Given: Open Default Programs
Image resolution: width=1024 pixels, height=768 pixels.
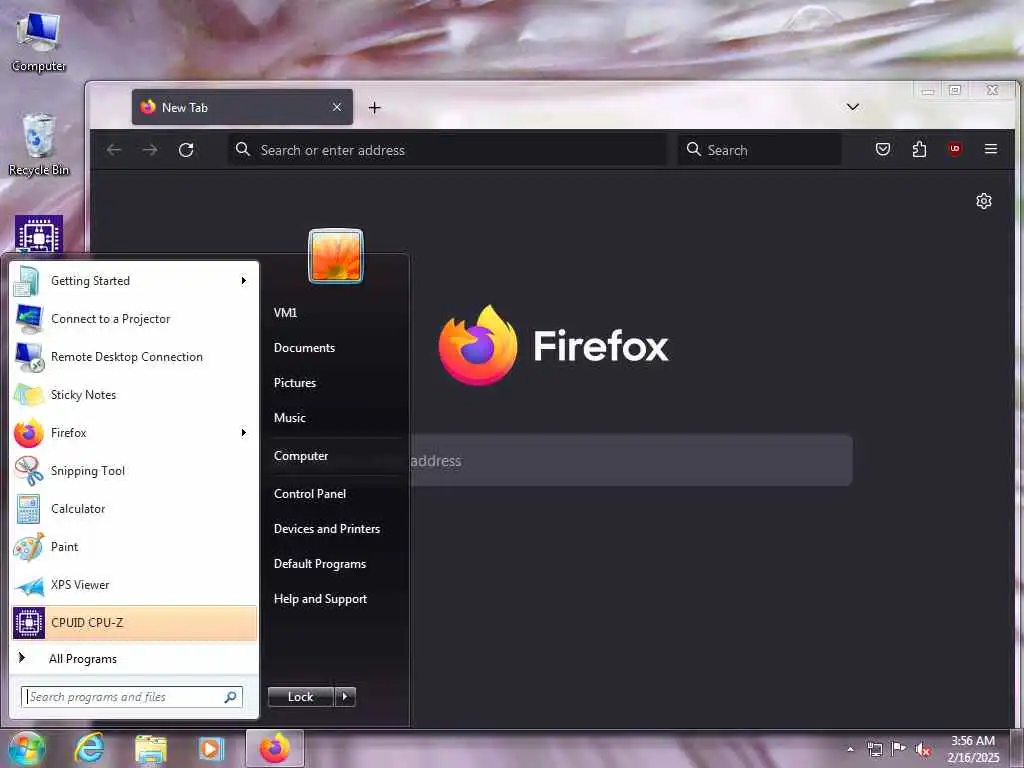Looking at the screenshot, I should tap(320, 564).
